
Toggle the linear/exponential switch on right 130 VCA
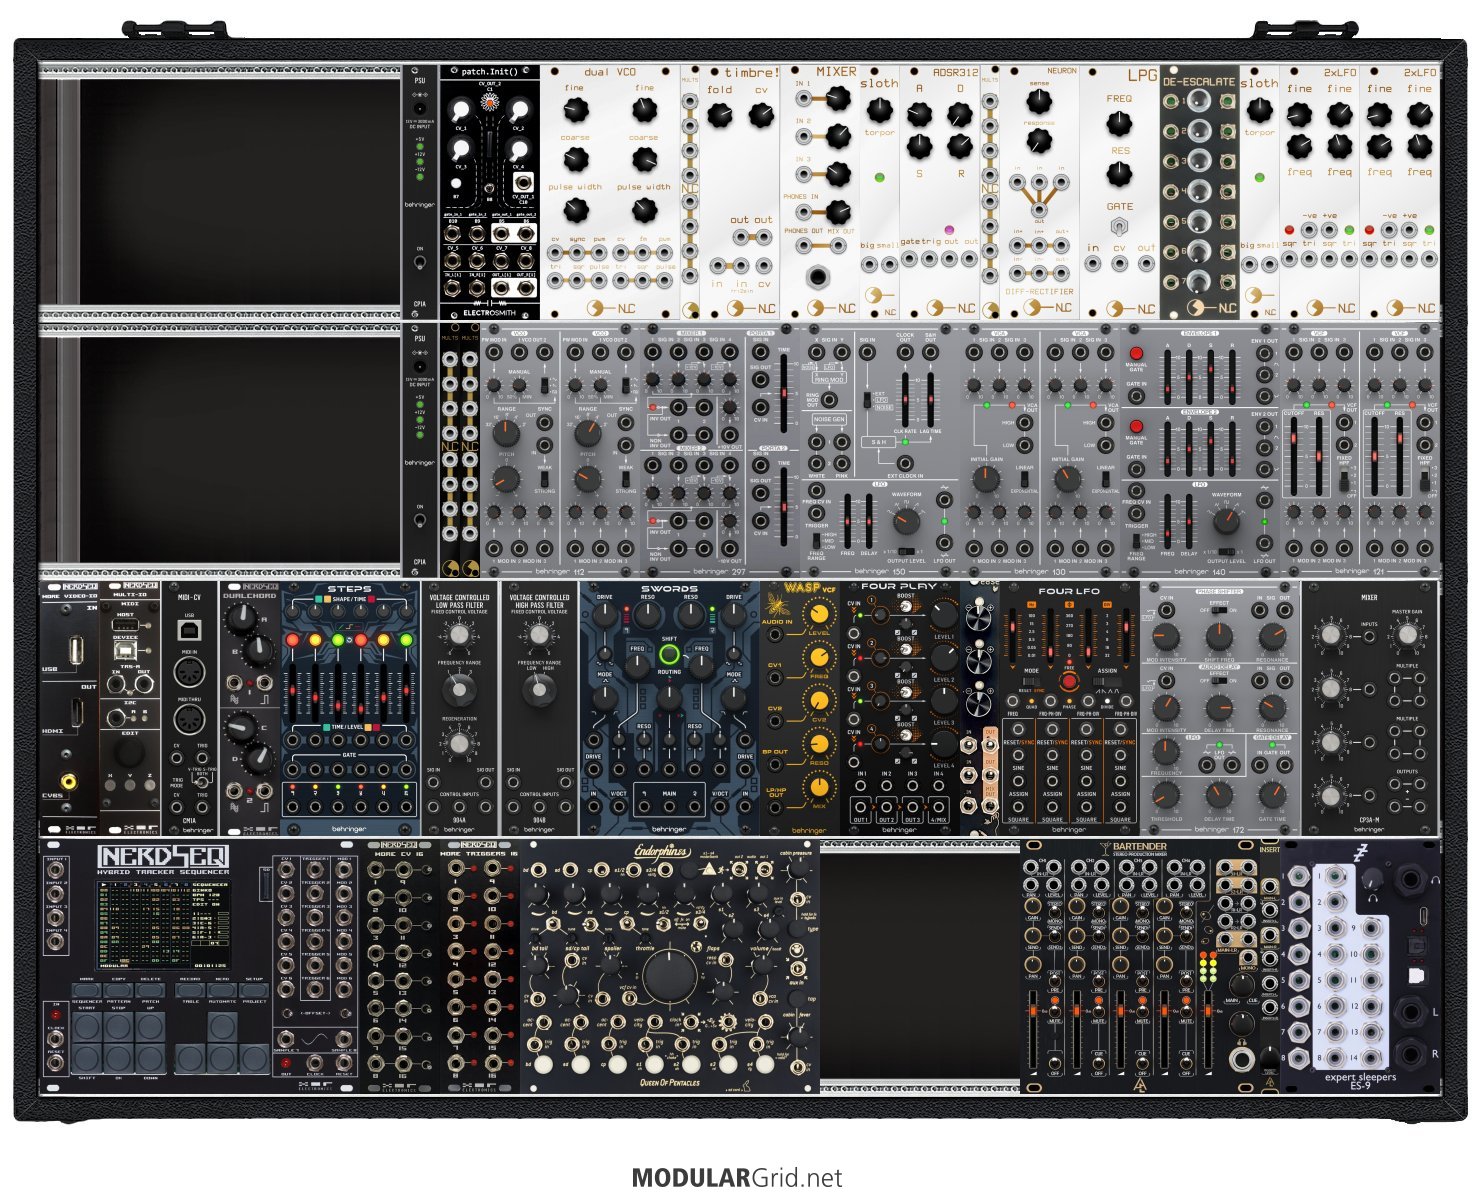[1105, 479]
